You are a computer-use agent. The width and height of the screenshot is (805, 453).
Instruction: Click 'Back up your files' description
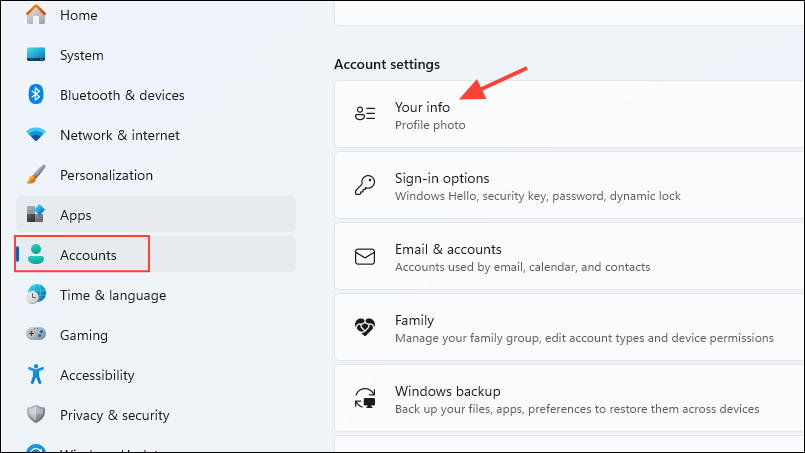point(577,409)
